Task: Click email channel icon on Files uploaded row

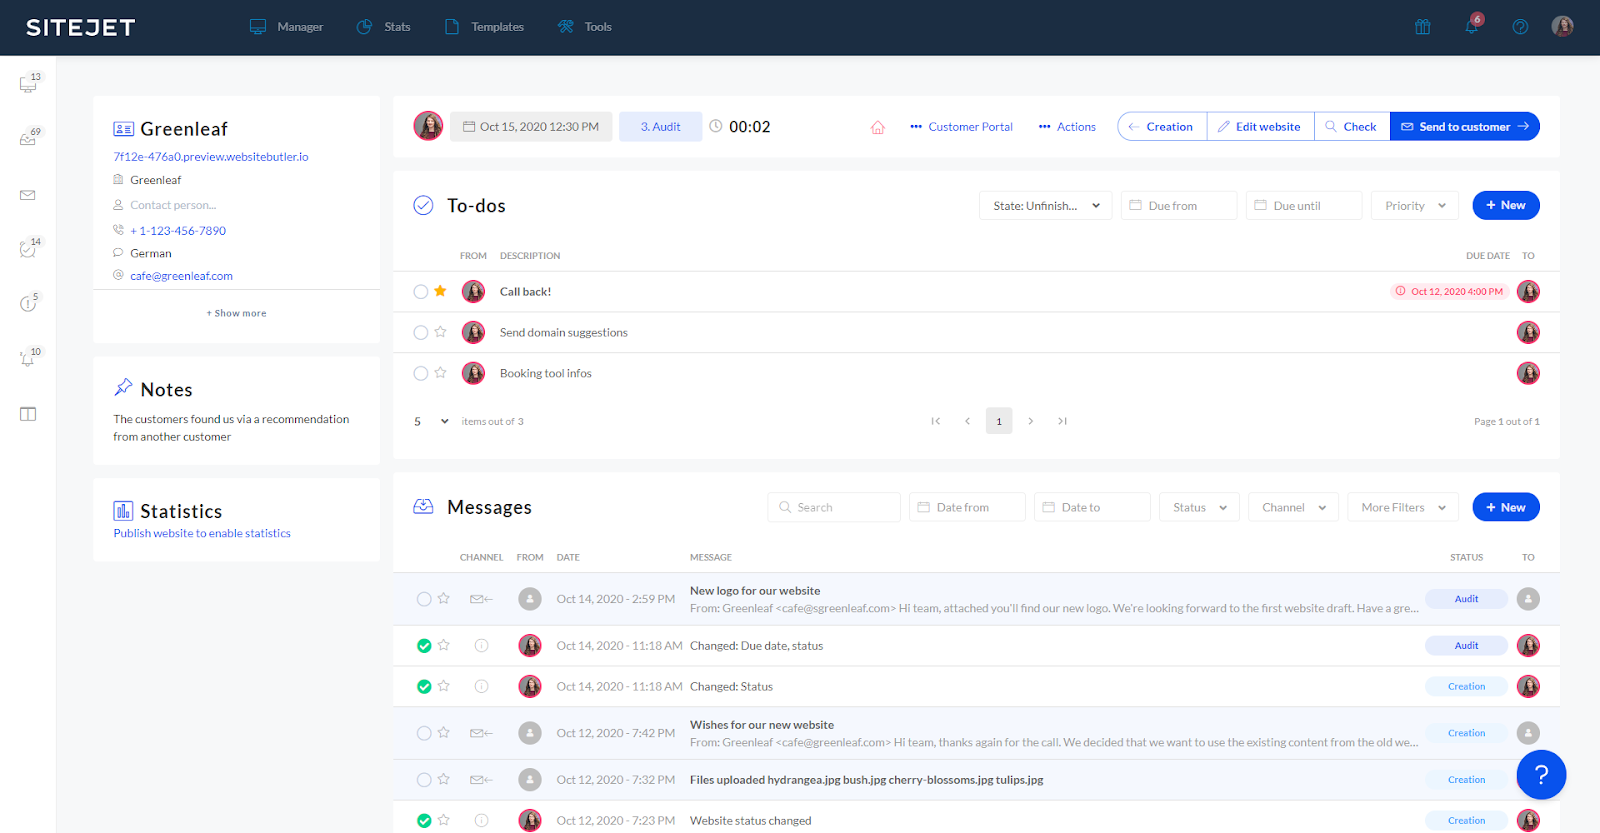Action: point(481,779)
